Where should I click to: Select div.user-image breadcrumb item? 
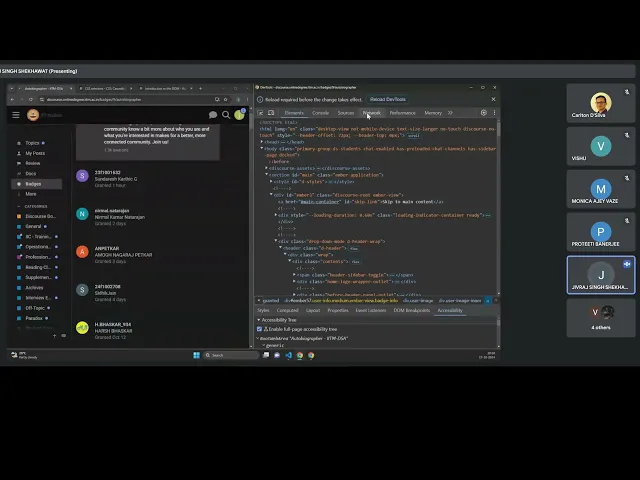point(418,301)
